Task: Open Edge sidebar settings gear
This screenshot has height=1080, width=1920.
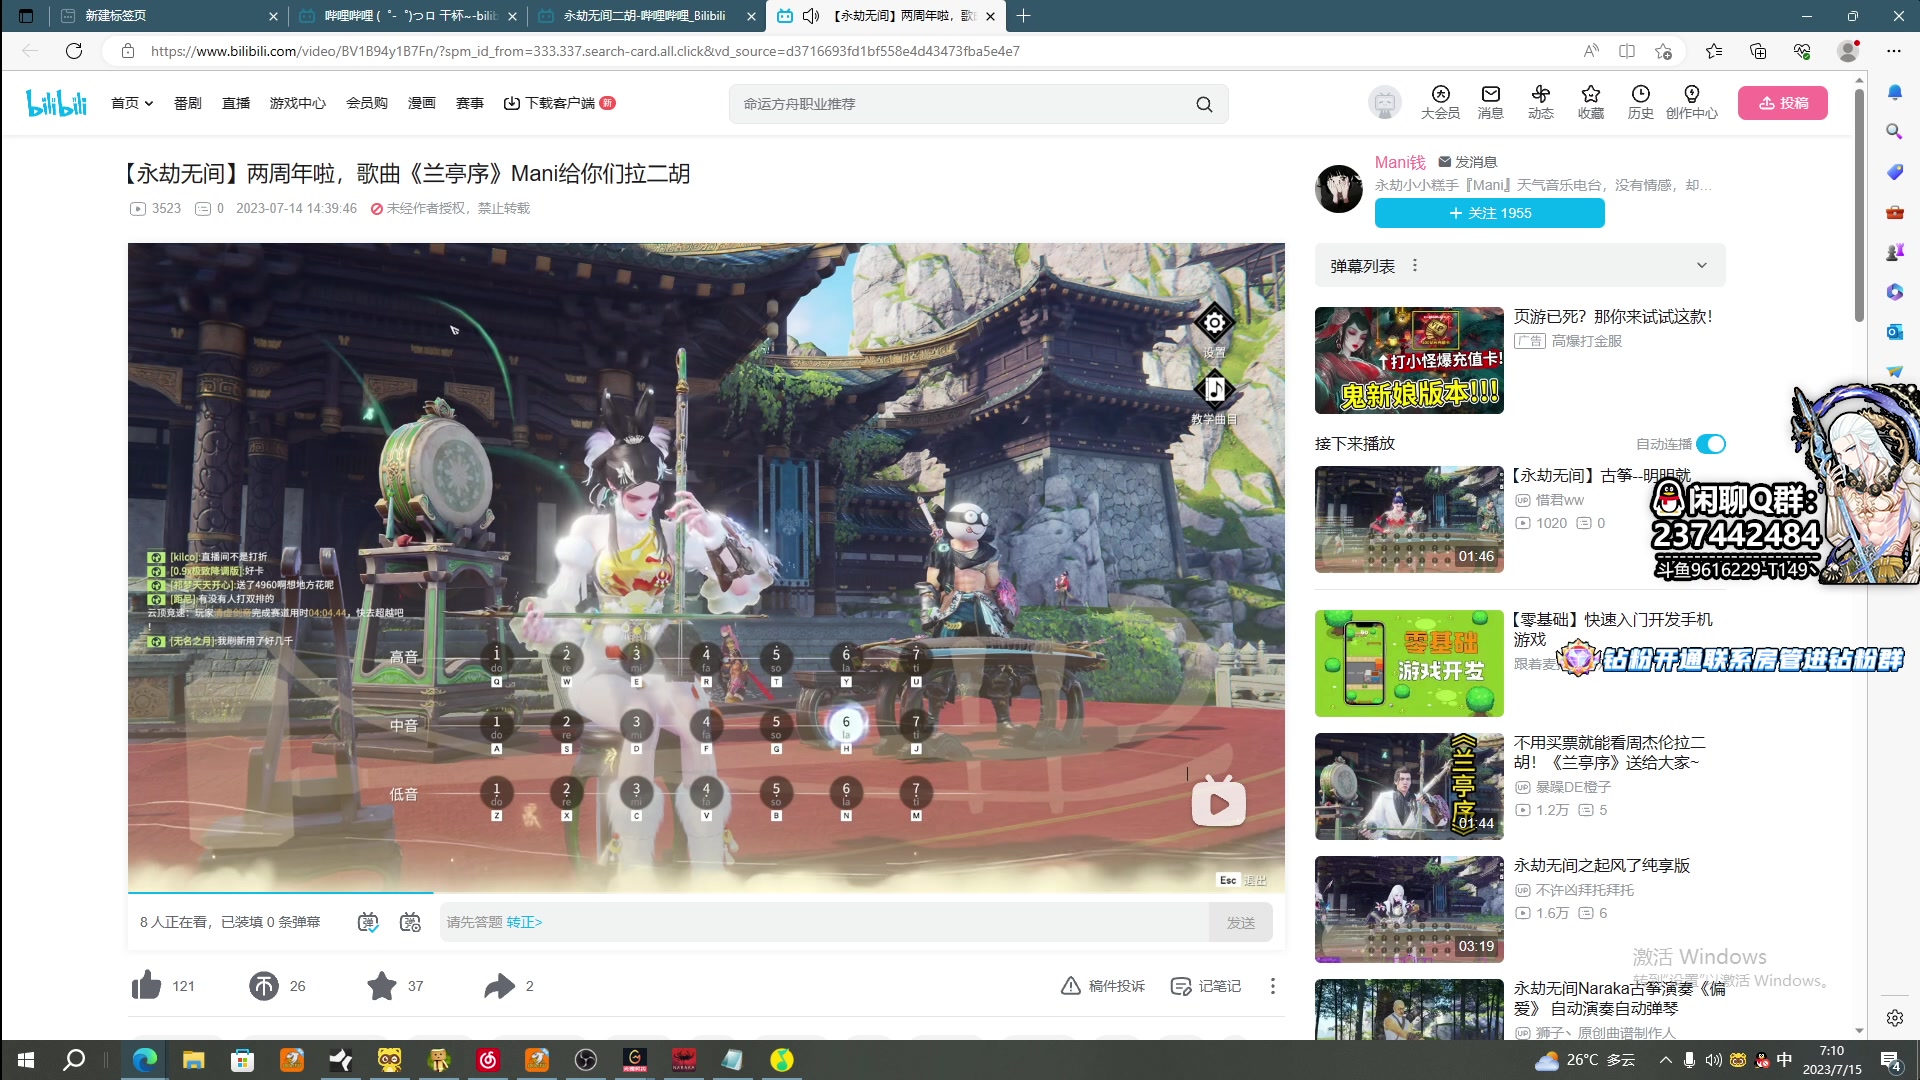Action: tap(1894, 1018)
